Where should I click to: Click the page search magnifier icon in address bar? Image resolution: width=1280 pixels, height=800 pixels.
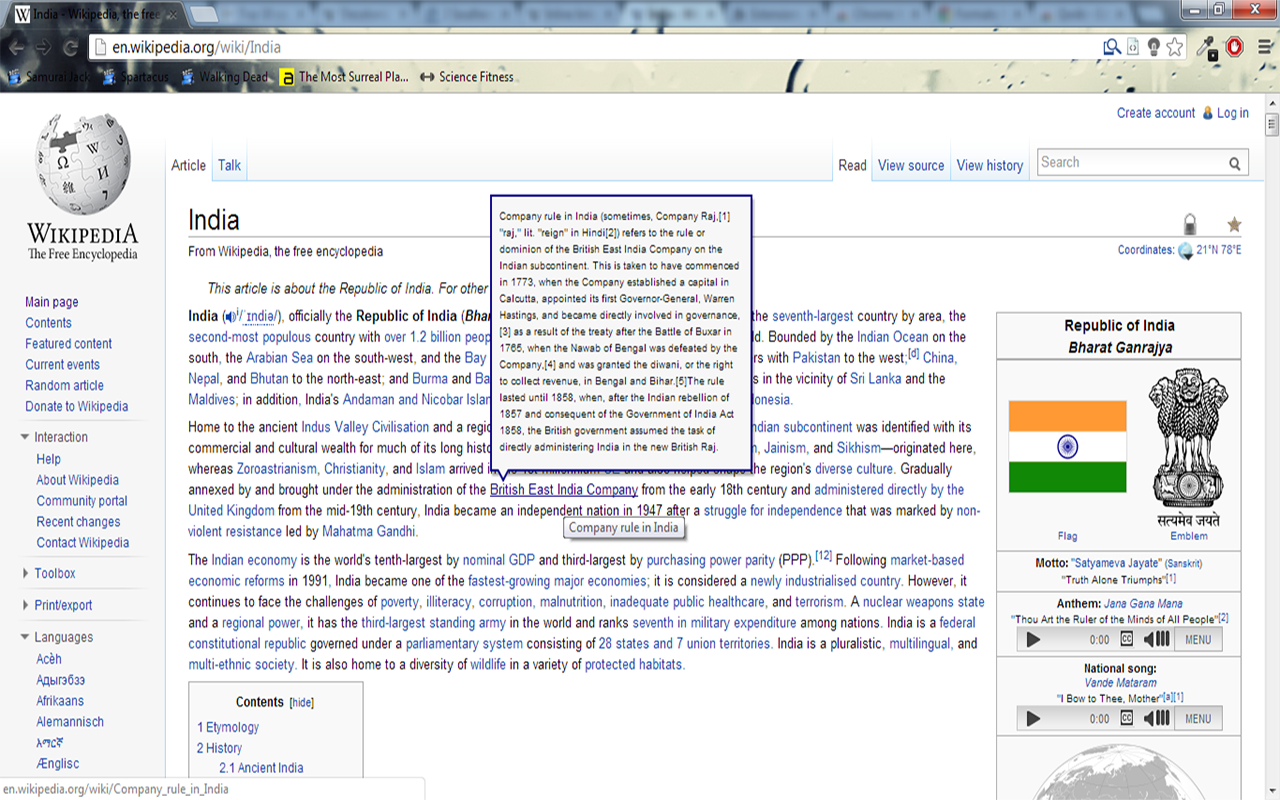tap(1112, 47)
